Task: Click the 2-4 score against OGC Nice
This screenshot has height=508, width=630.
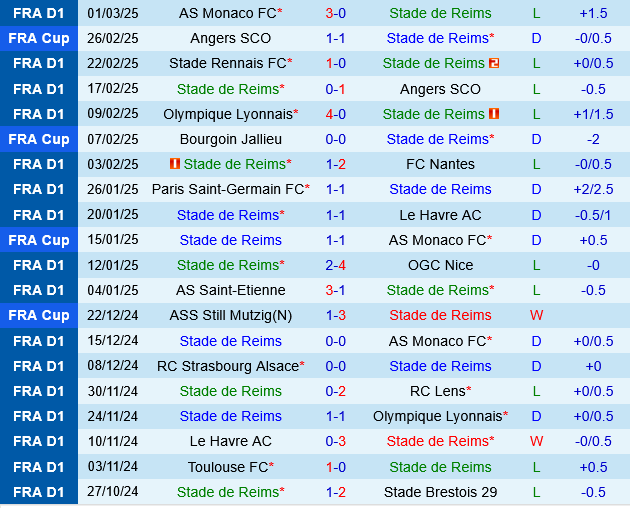Action: pos(336,265)
